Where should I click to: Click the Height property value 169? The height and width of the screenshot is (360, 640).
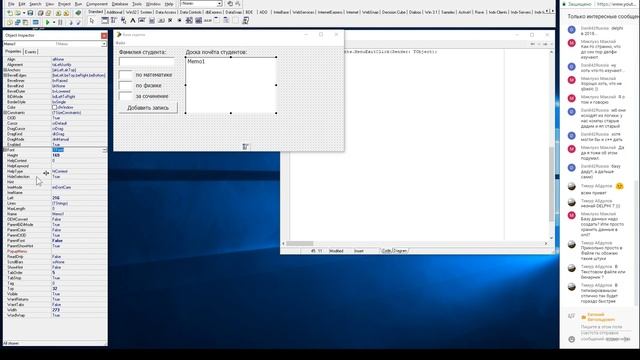tap(79, 155)
